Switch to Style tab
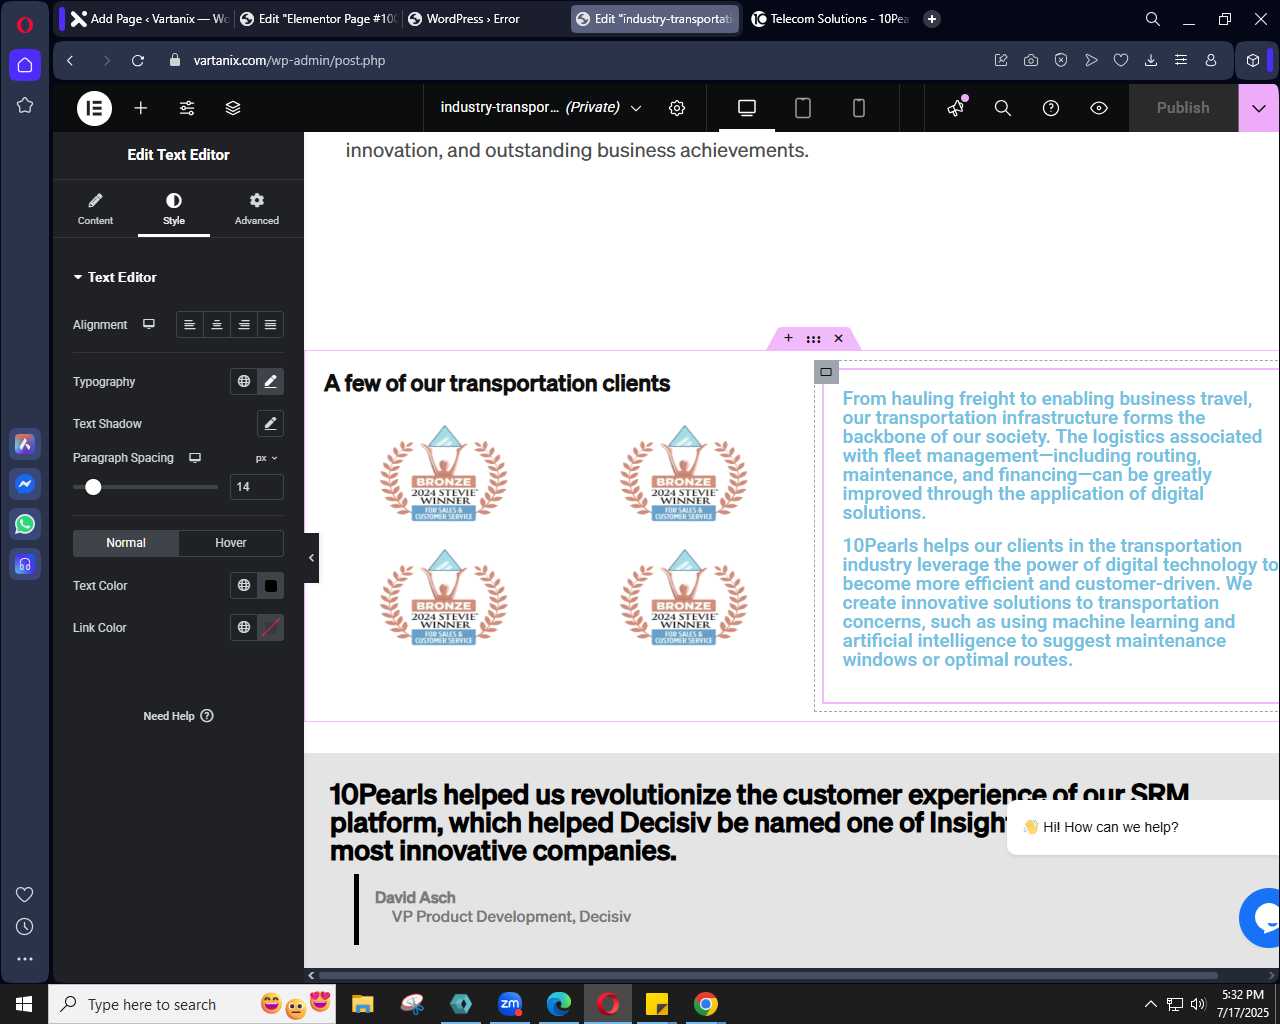Viewport: 1280px width, 1024px height. pyautogui.click(x=174, y=209)
